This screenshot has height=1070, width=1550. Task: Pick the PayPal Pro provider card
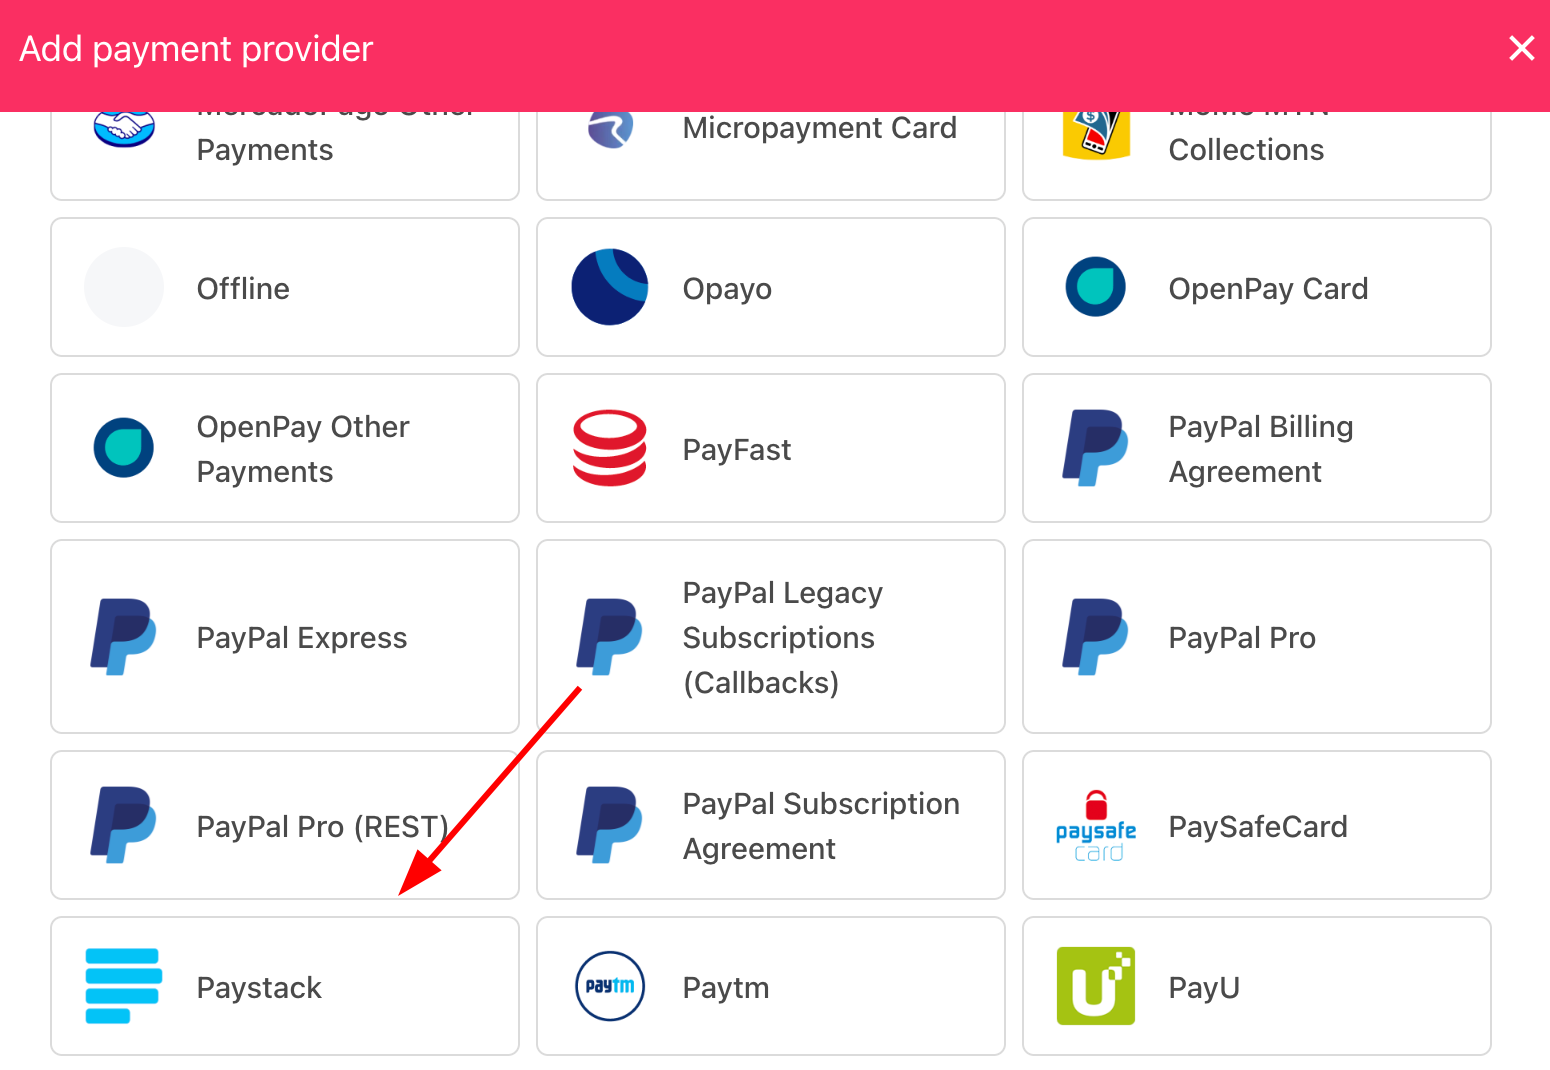1257,637
